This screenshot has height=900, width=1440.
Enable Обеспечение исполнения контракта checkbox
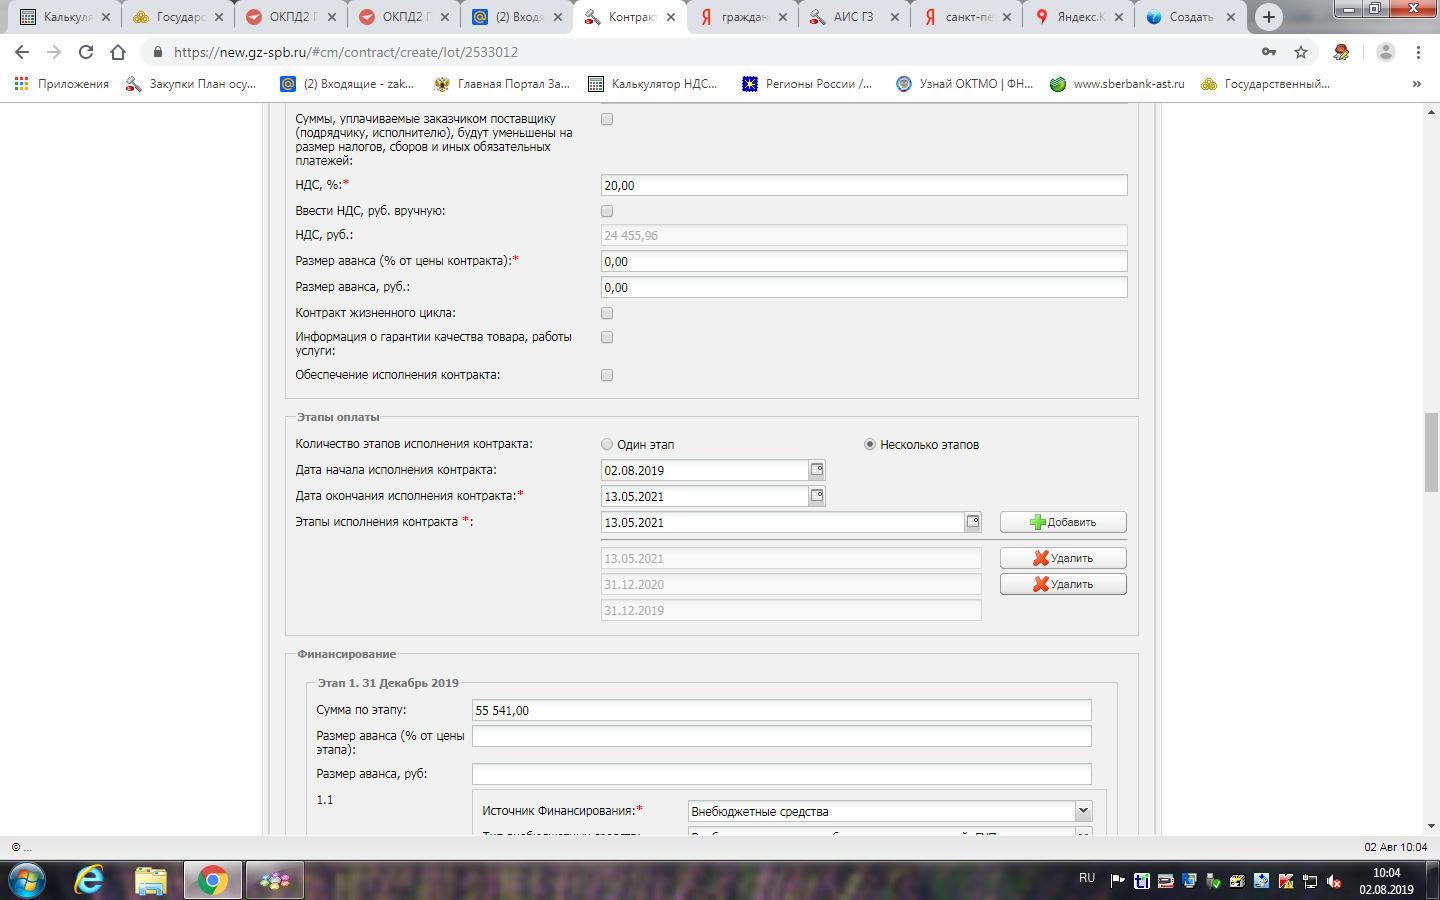point(607,375)
